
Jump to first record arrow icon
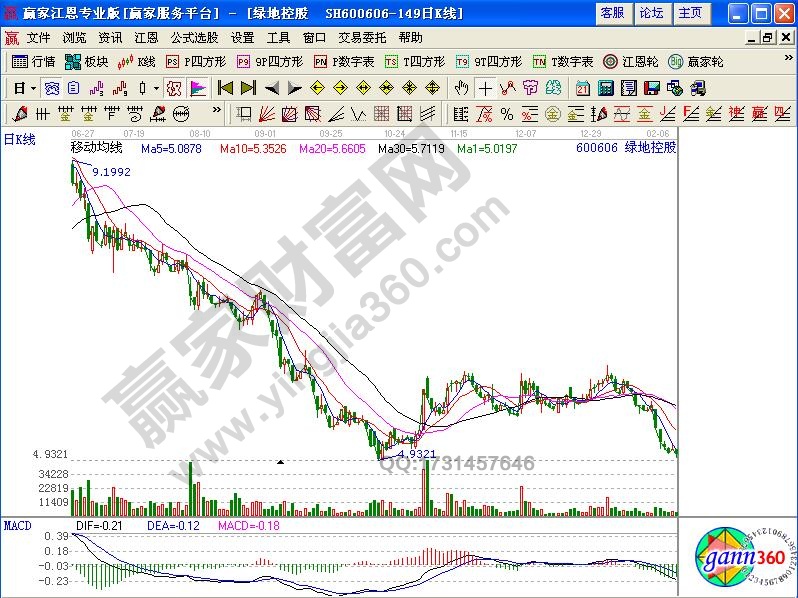tap(225, 87)
